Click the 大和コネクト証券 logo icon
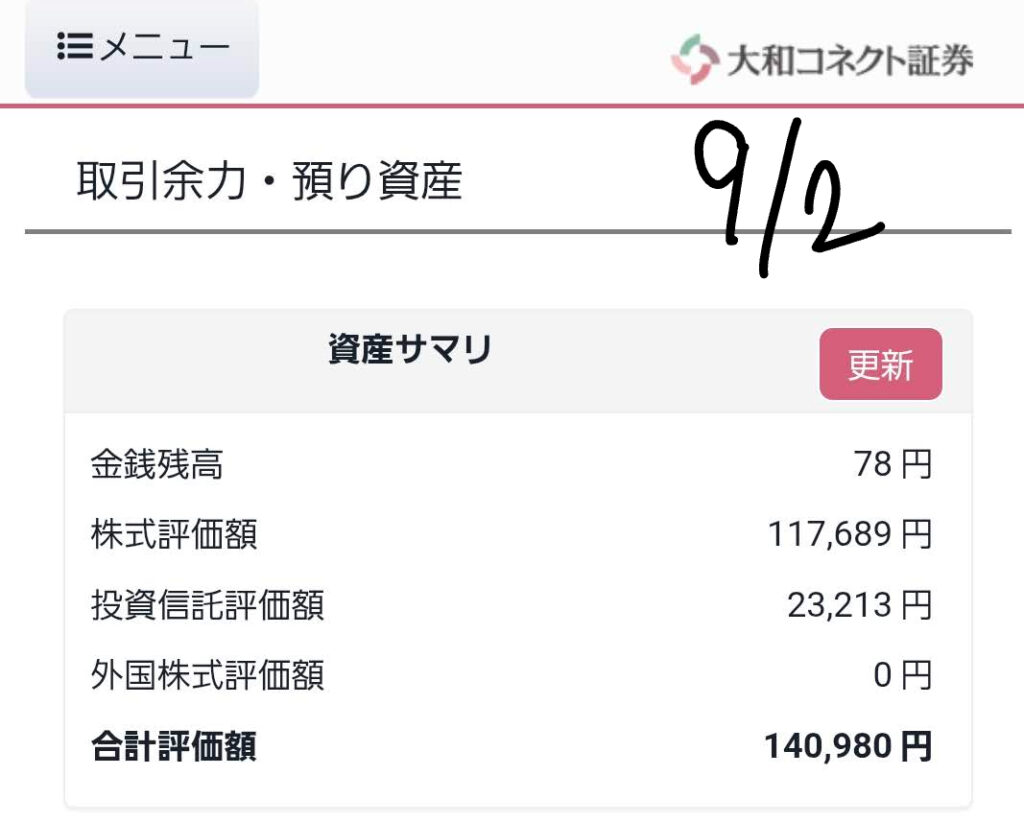The image size is (1024, 822). coord(695,59)
